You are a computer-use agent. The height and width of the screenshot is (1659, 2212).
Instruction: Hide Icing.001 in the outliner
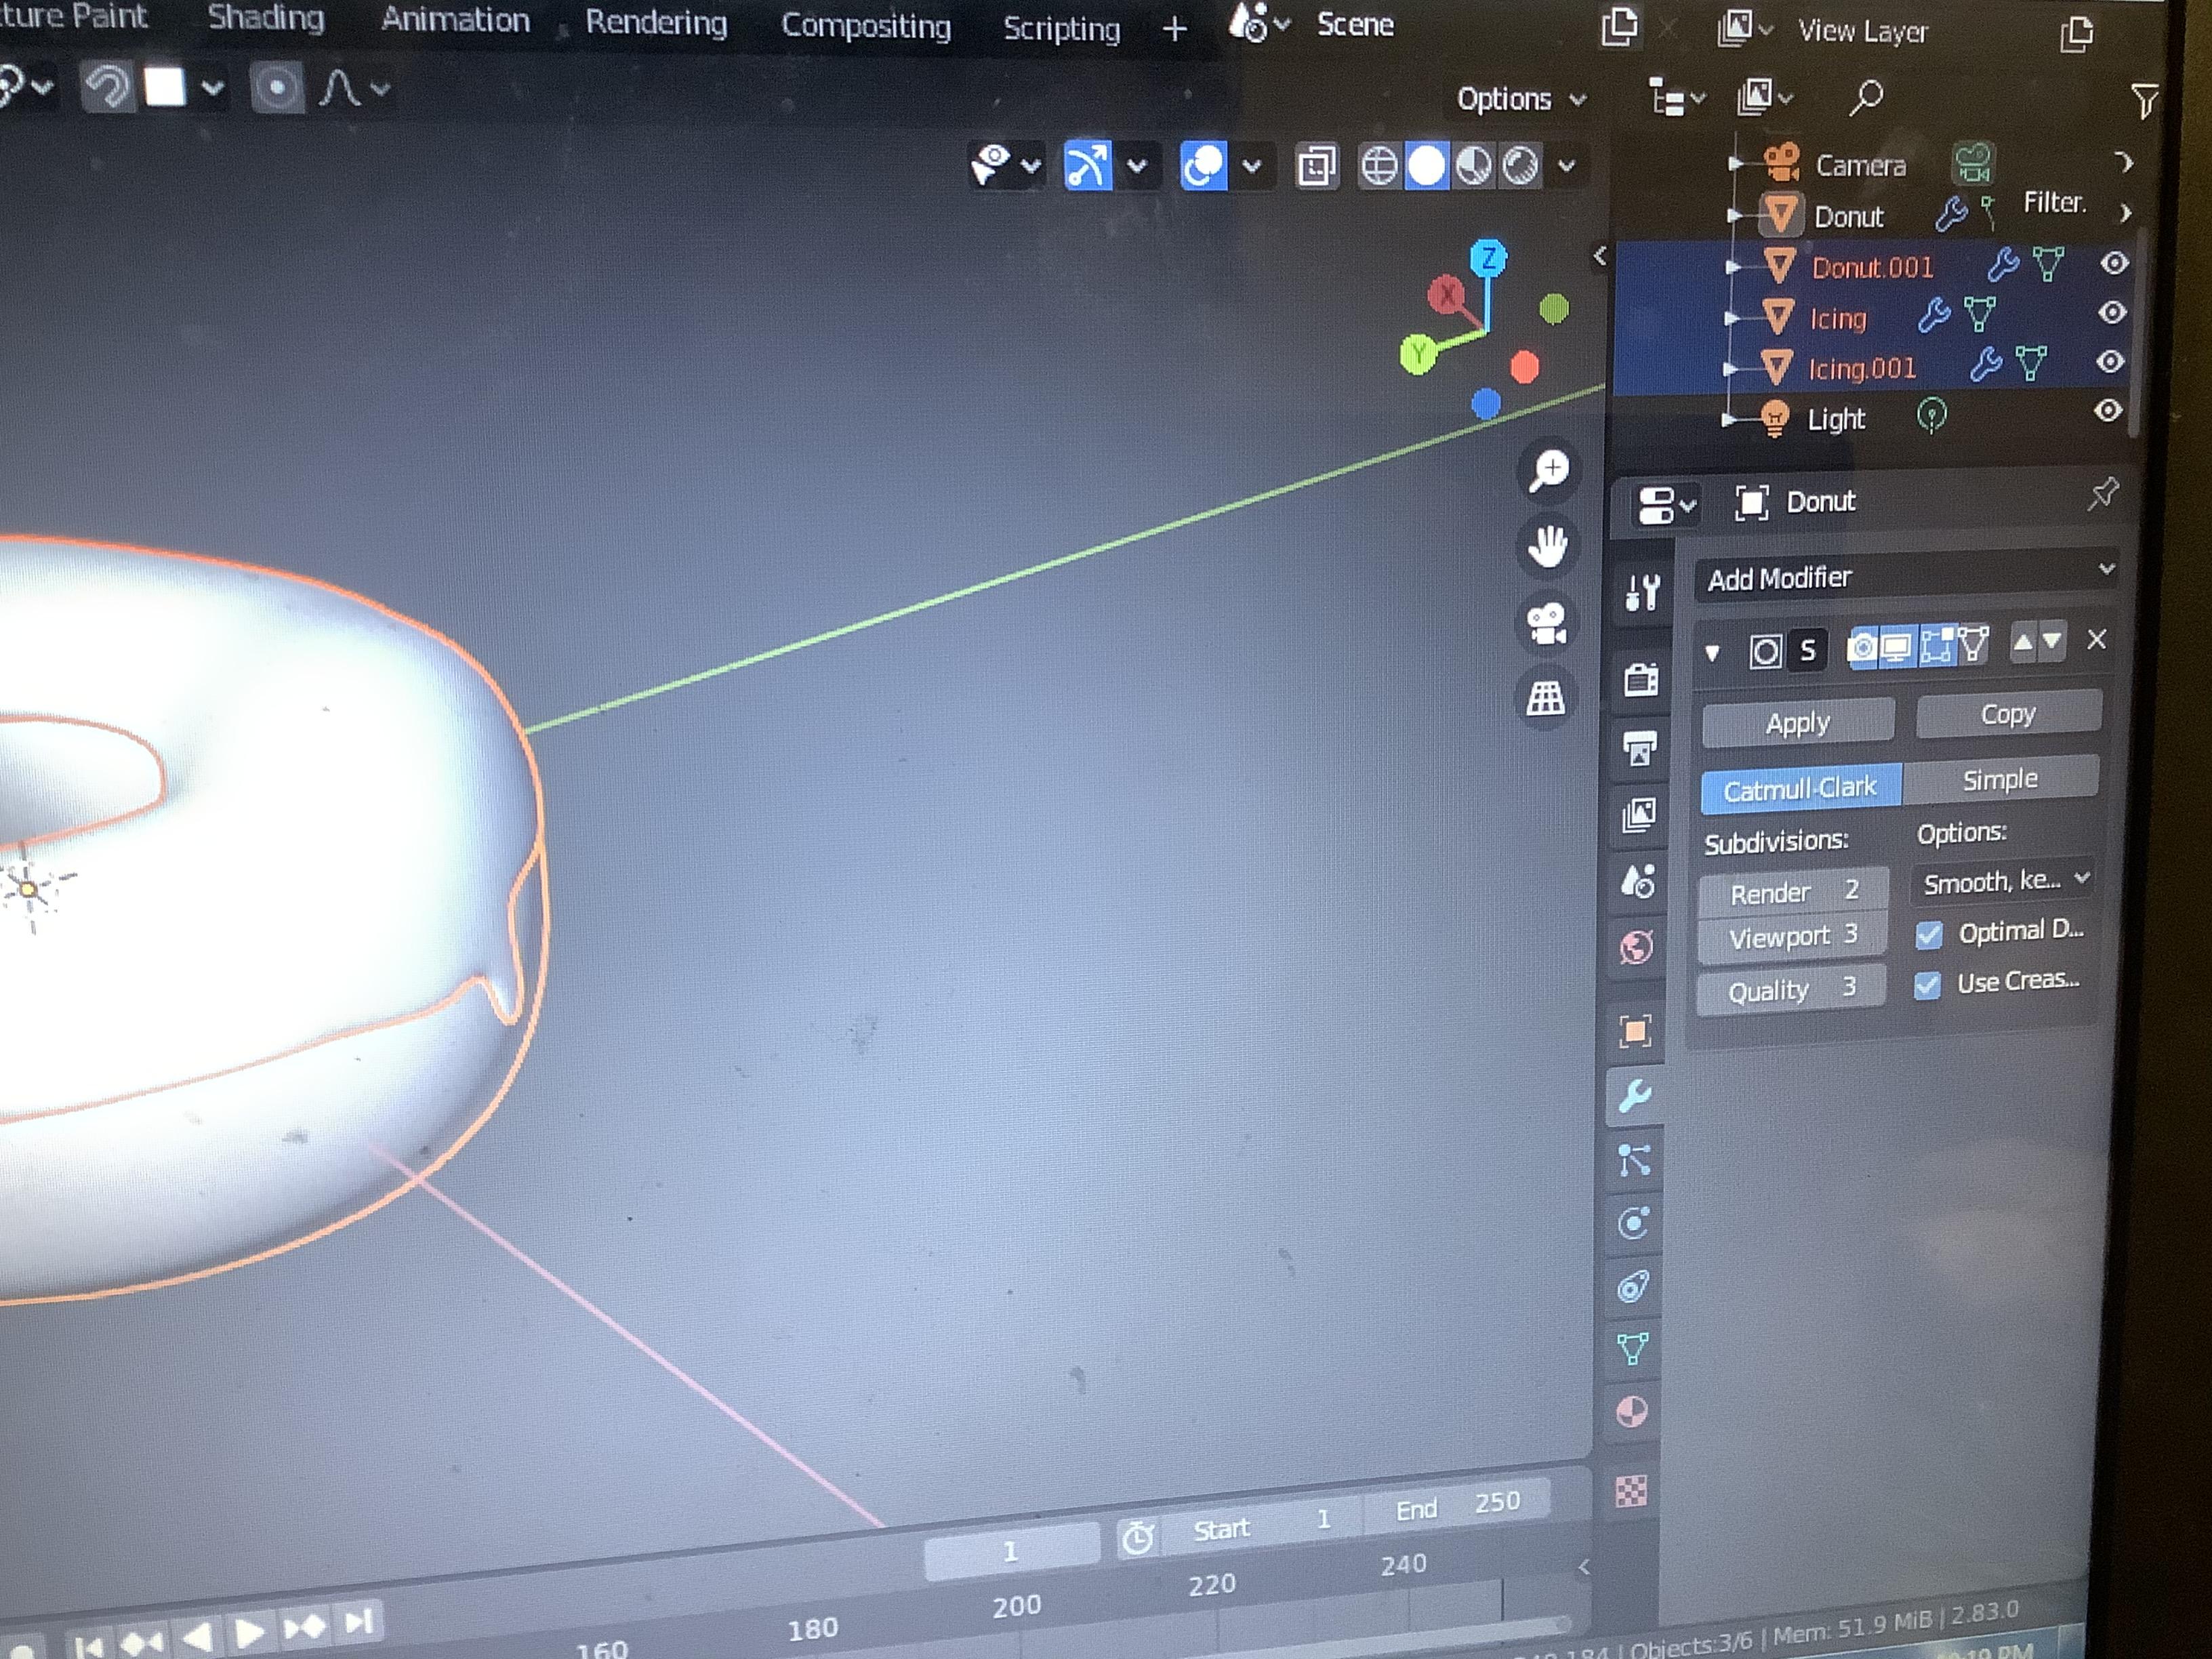tap(2110, 362)
